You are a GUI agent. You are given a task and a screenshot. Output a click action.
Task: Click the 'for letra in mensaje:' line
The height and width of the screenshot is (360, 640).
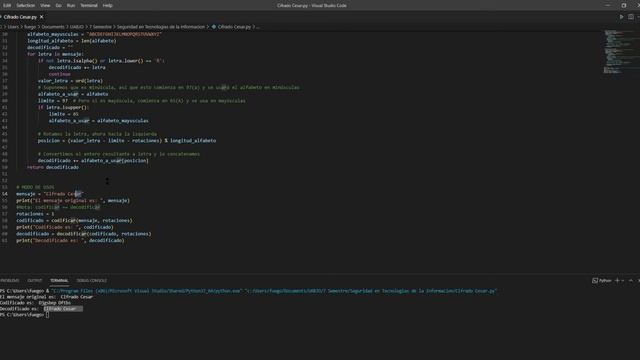[x=55, y=54]
